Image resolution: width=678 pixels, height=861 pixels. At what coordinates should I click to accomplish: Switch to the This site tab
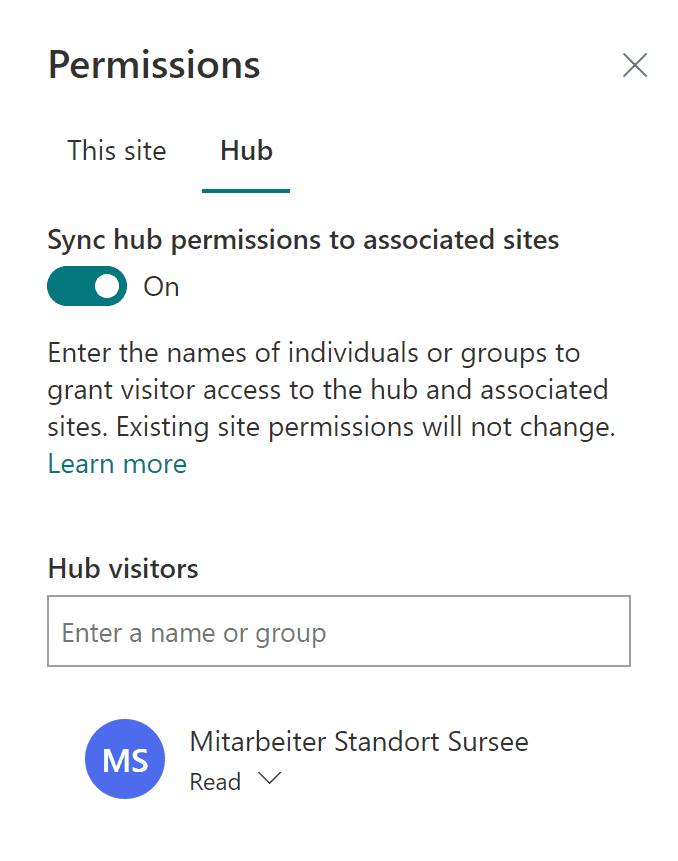pyautogui.click(x=116, y=150)
